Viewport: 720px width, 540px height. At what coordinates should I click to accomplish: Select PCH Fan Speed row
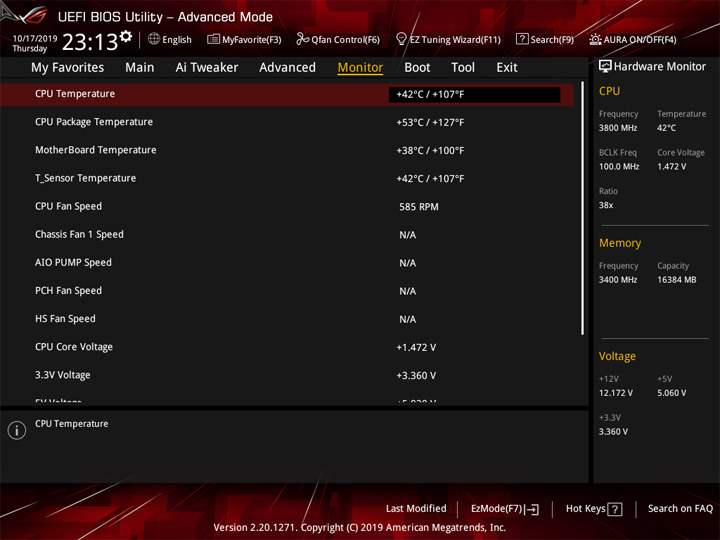(x=287, y=291)
